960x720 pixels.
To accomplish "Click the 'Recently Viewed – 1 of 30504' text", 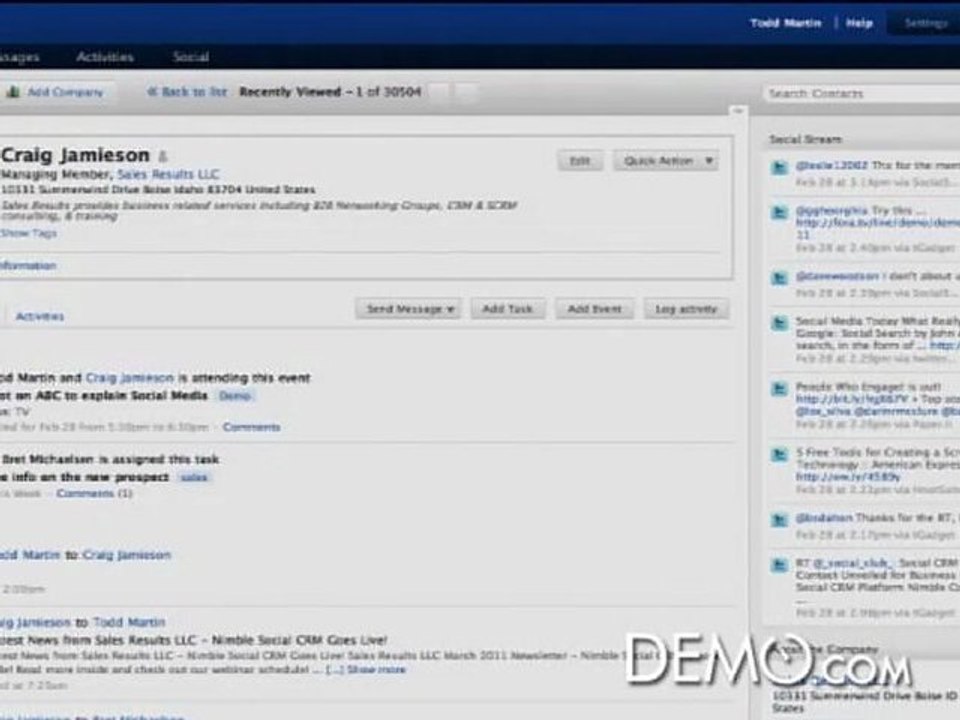I will click(330, 92).
